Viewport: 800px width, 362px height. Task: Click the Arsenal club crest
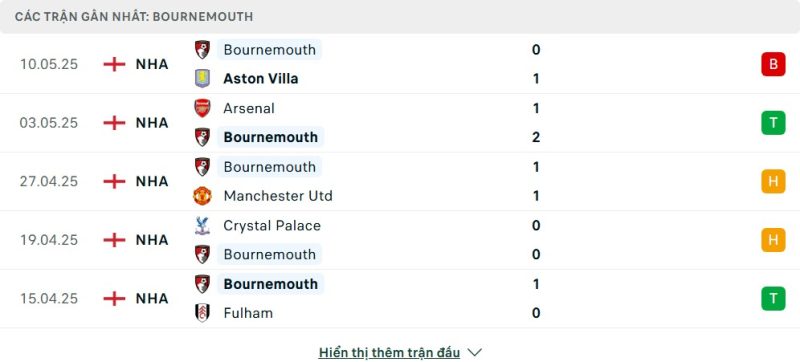click(203, 108)
